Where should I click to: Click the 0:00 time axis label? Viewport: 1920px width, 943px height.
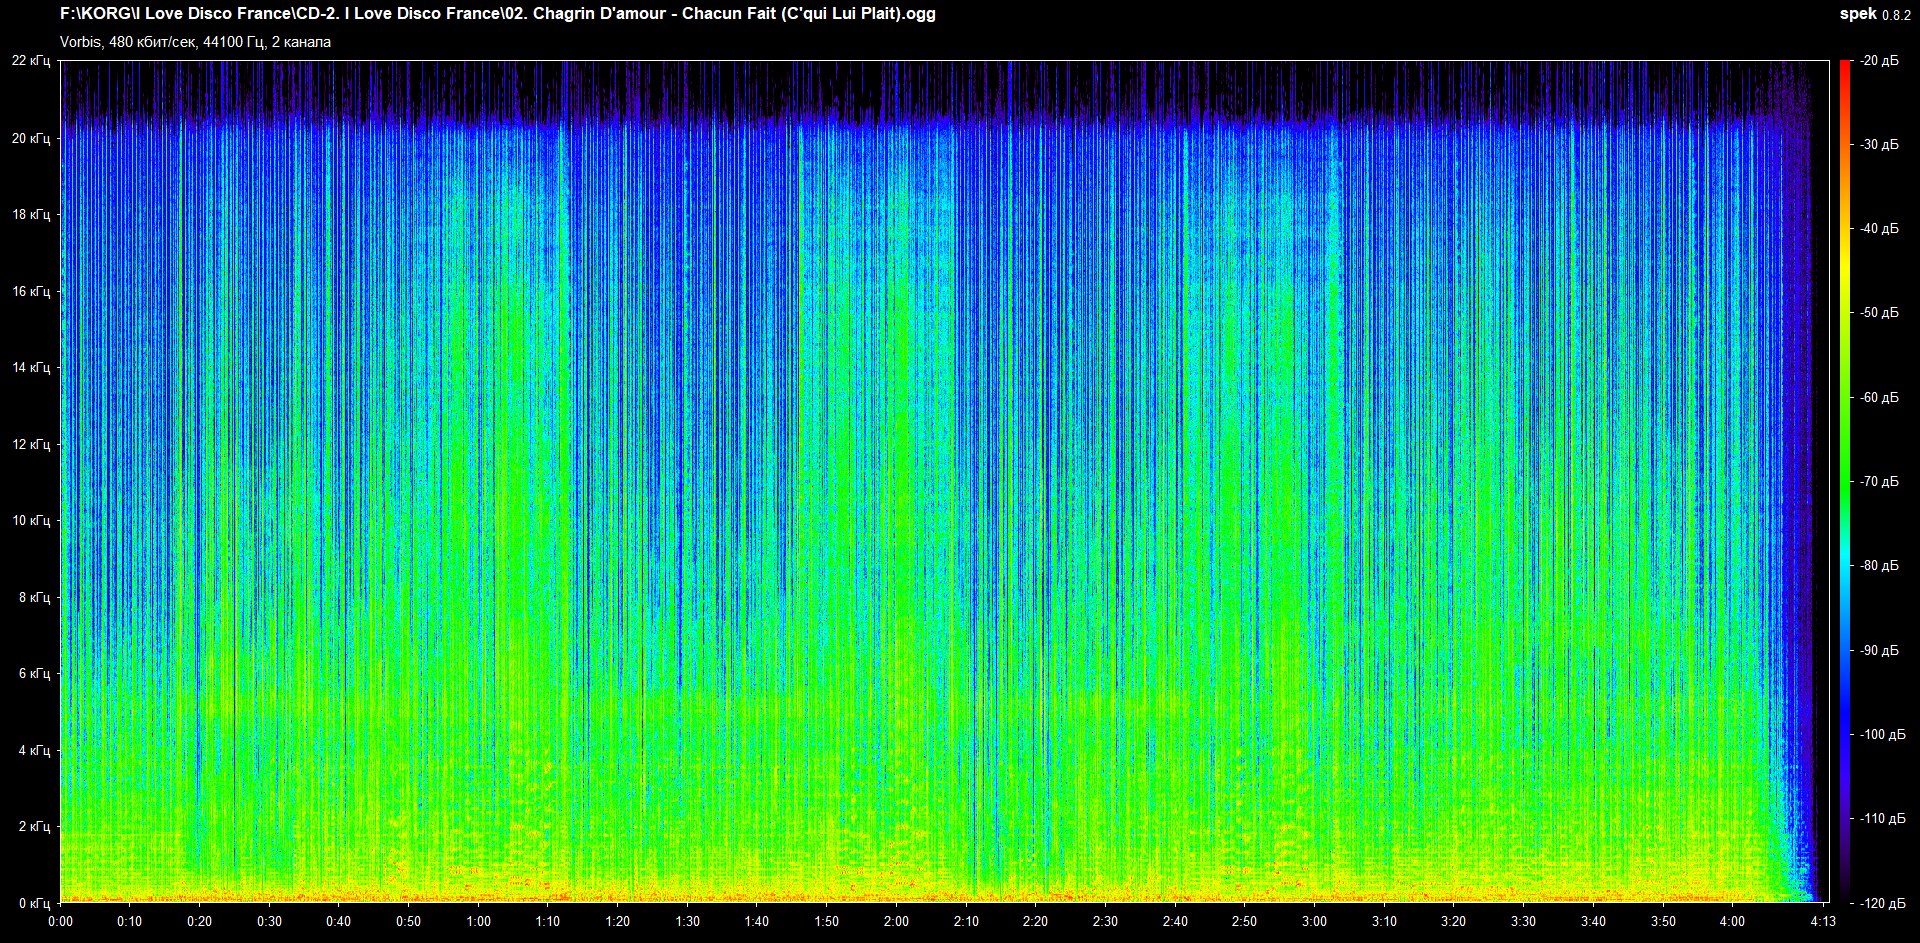pos(60,921)
